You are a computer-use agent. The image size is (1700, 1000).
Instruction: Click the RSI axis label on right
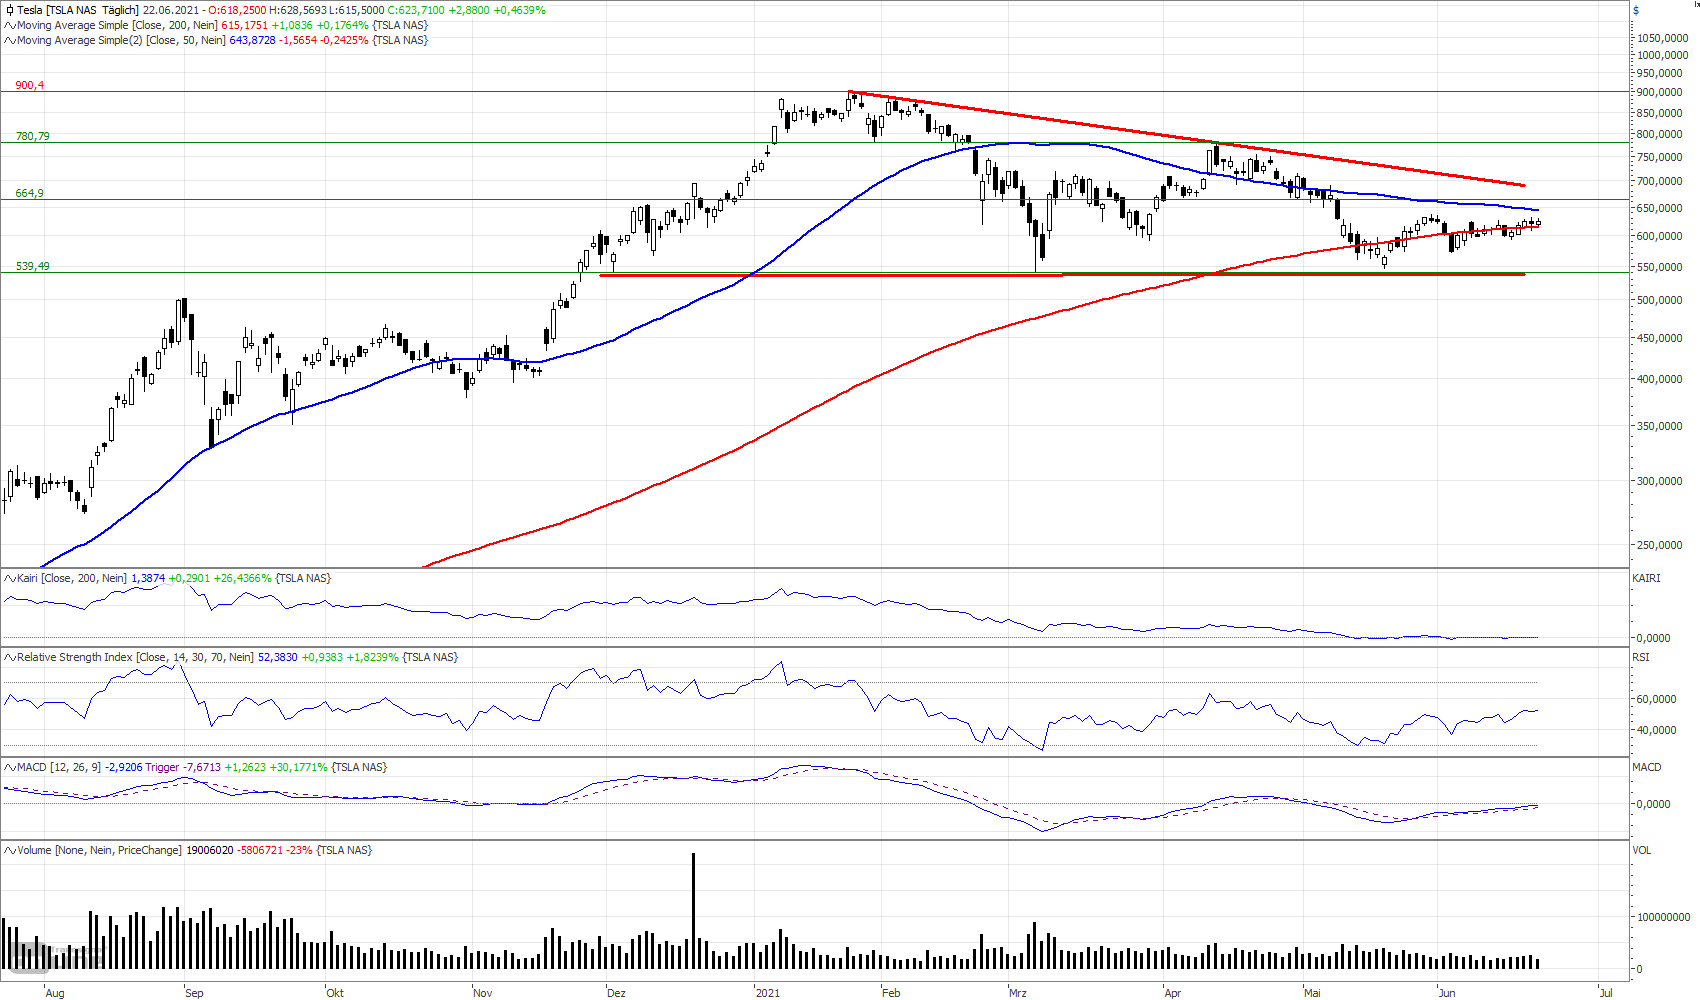click(1641, 657)
